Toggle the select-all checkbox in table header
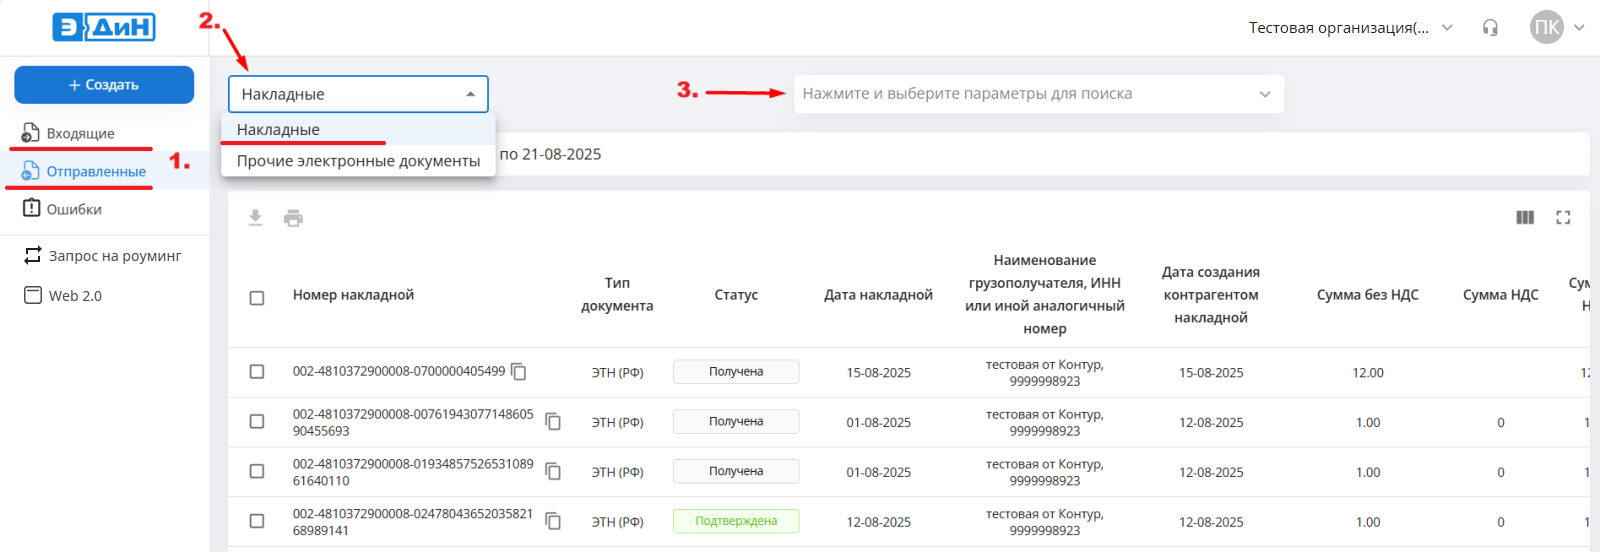The image size is (1600, 552). 257,298
